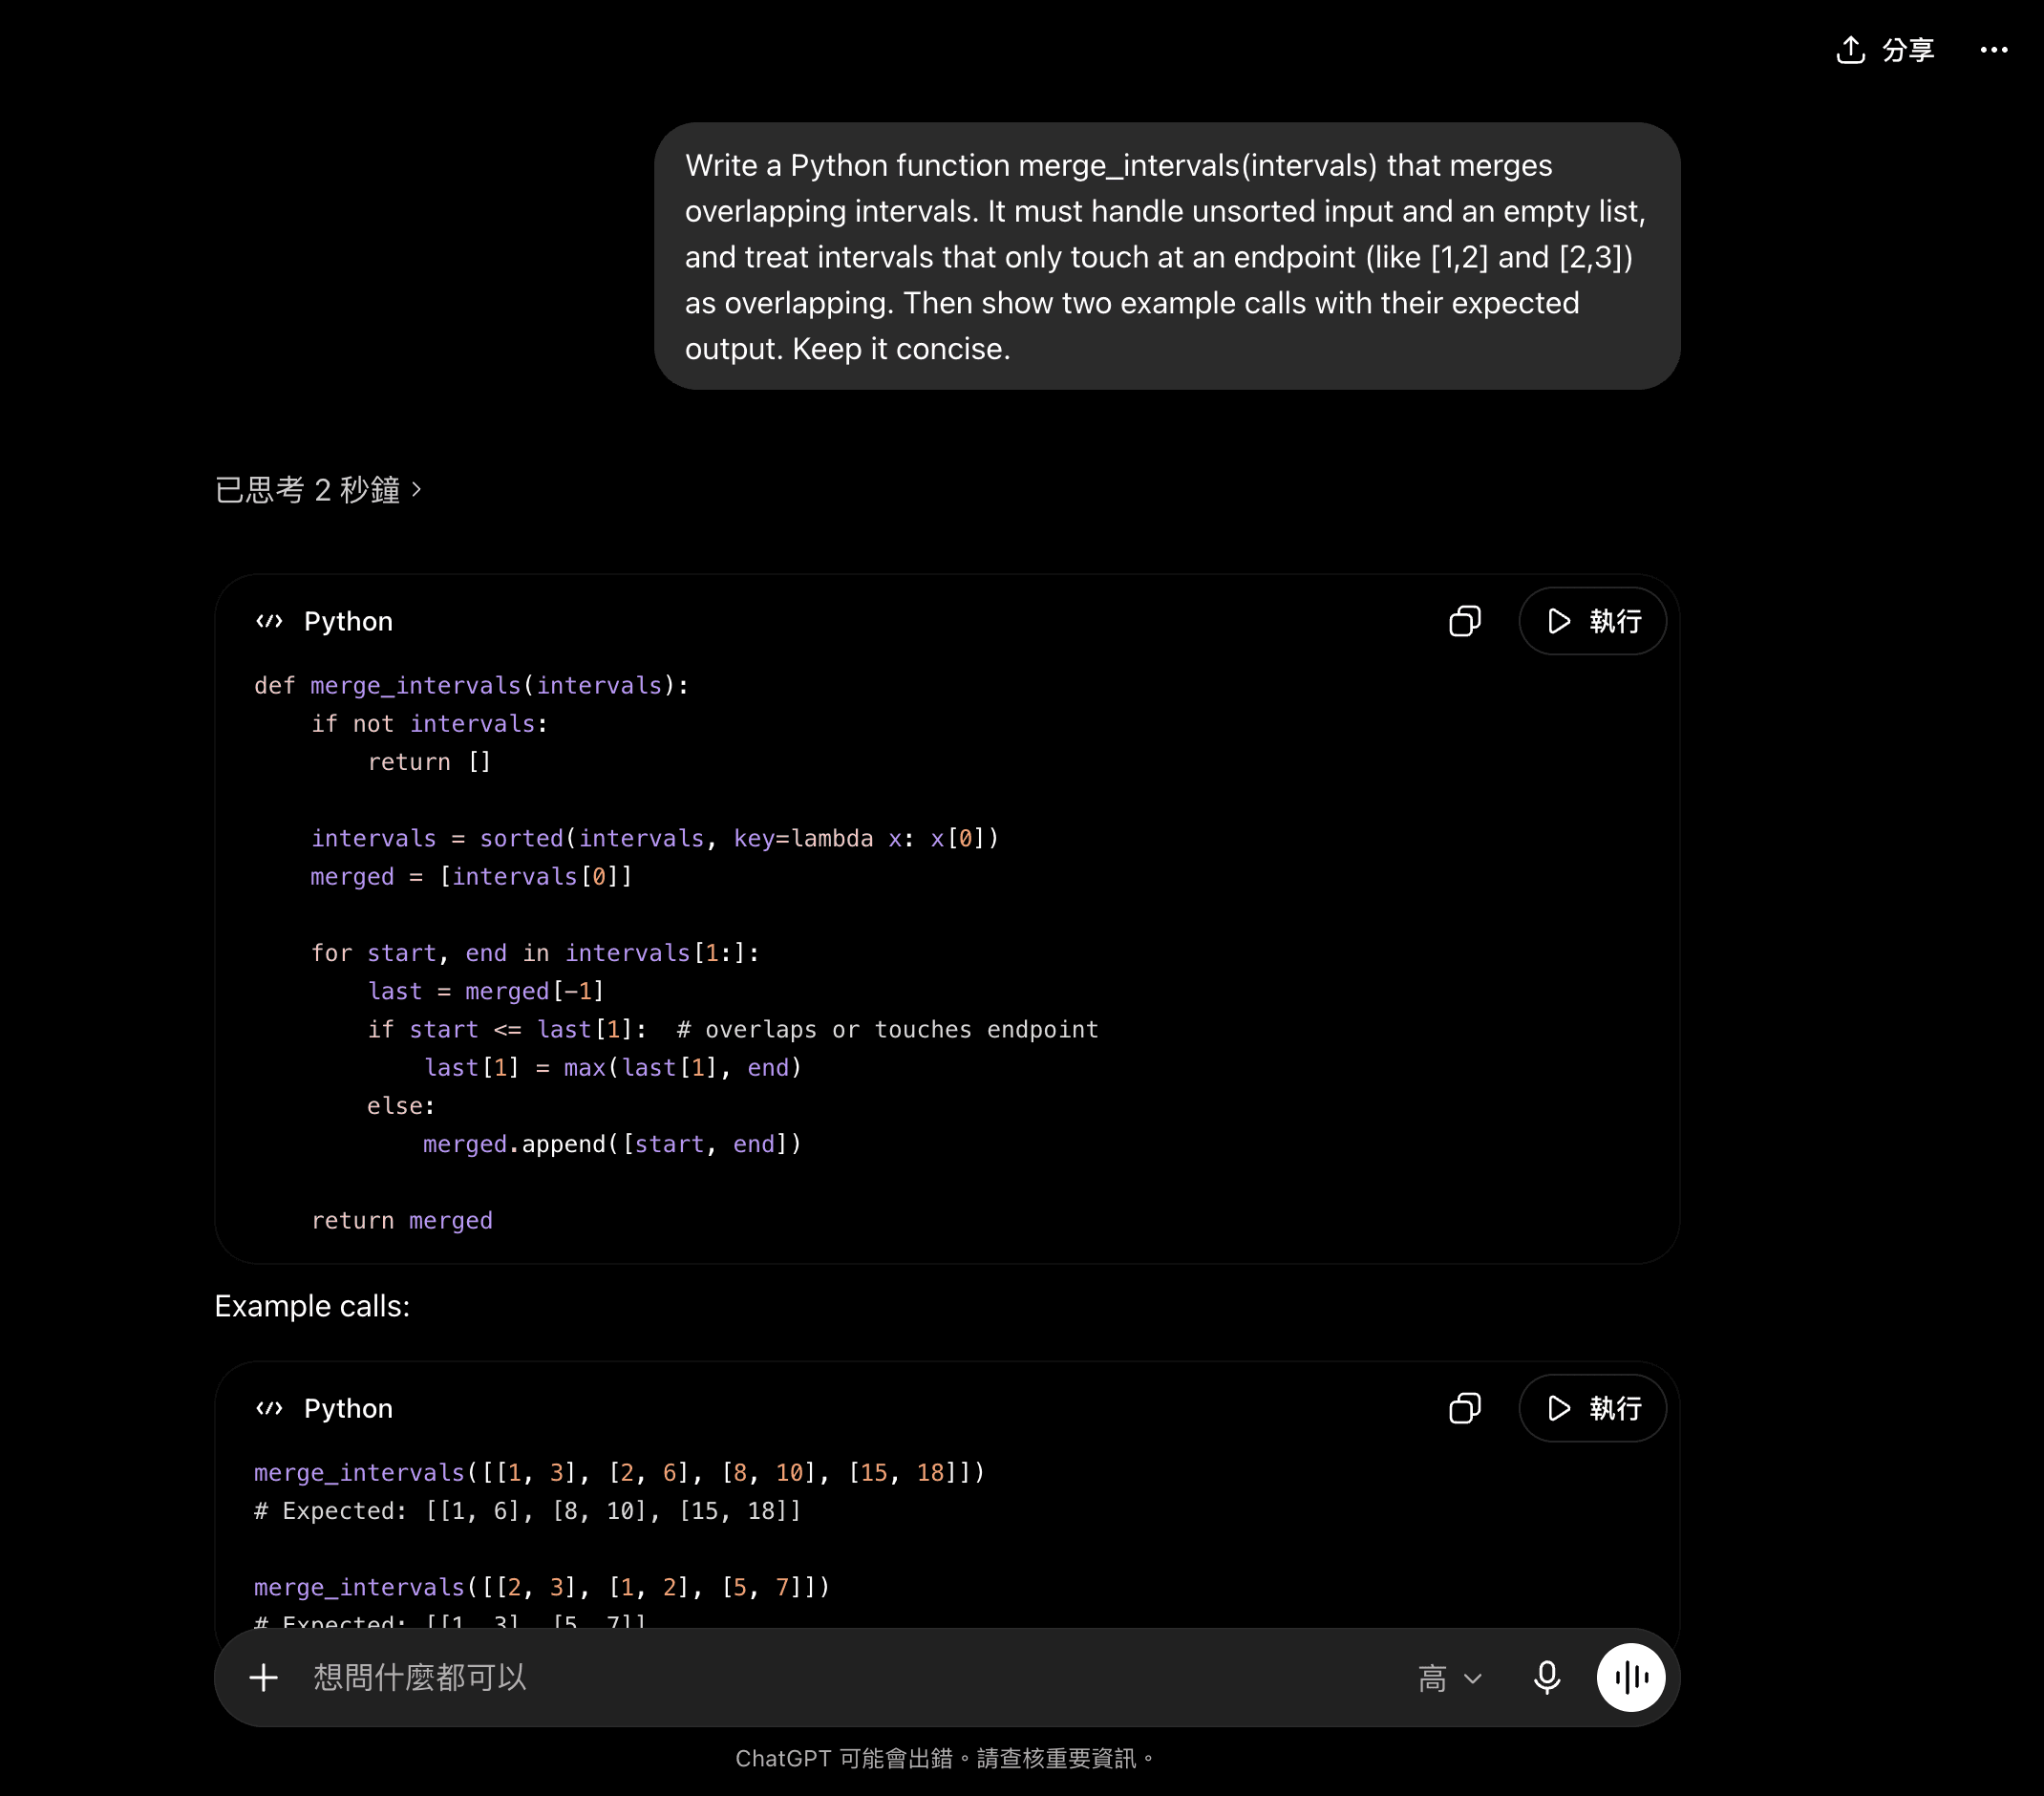Run the merge_intervals function code with 執行
This screenshot has width=2044, height=1796.
[x=1593, y=621]
